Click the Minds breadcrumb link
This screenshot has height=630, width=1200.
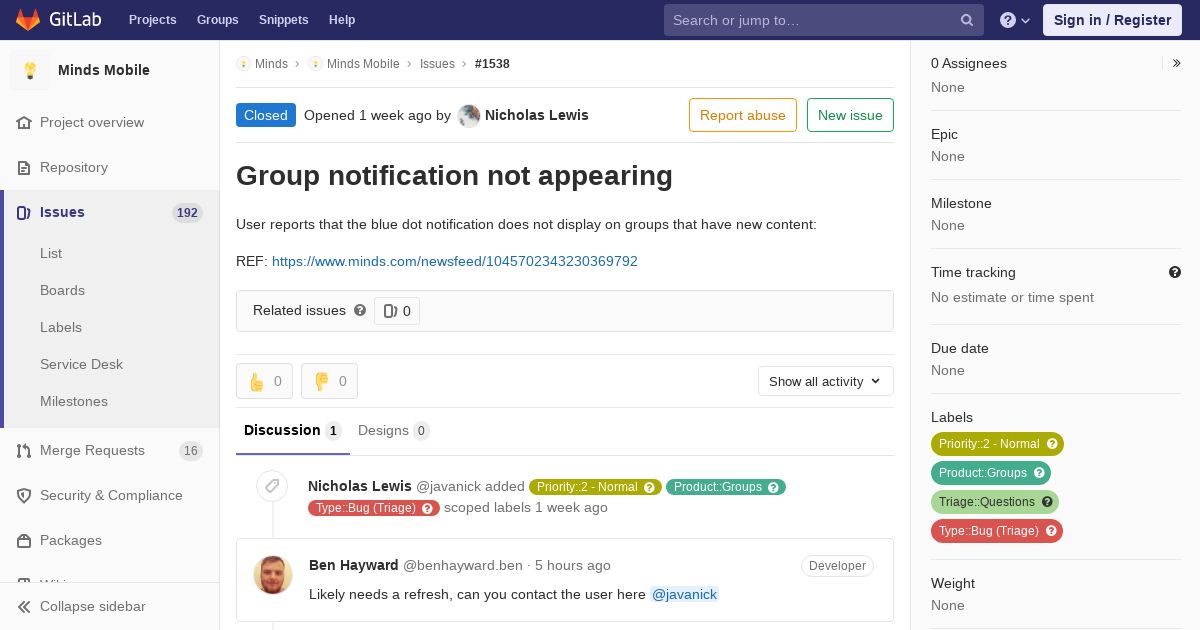tap(271, 63)
